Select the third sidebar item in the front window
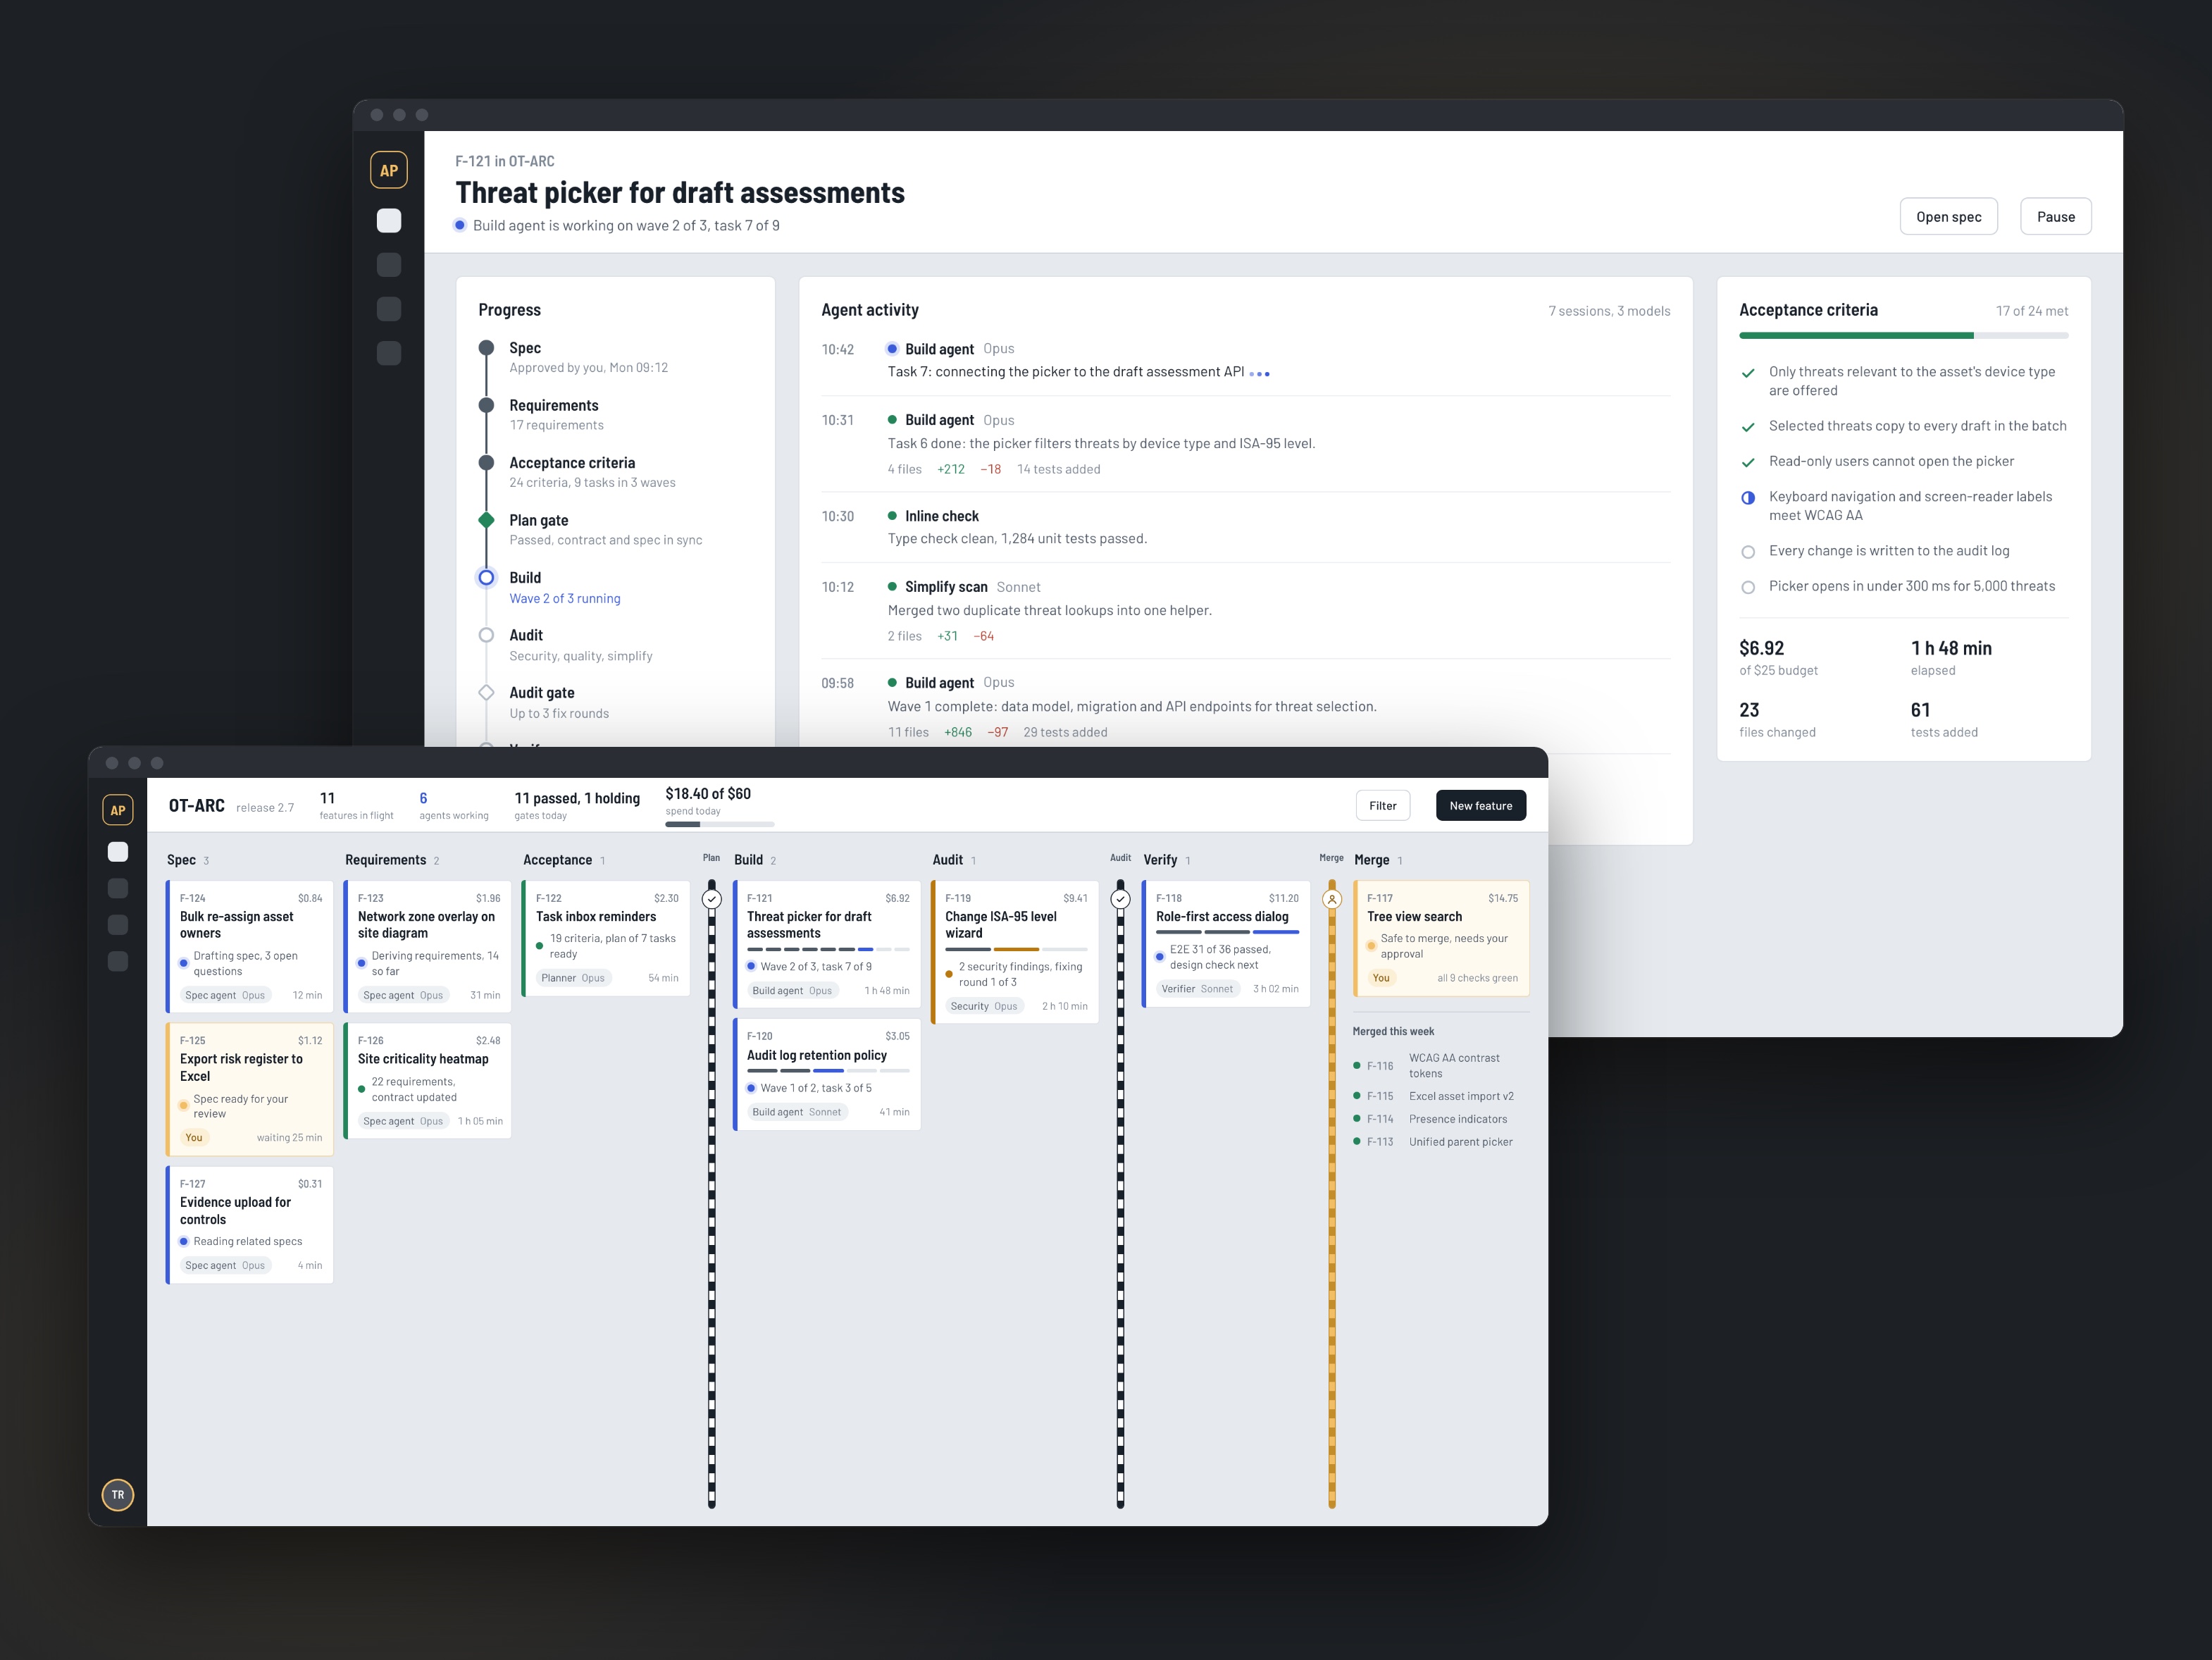This screenshot has height=1660, width=2212. pos(118,925)
